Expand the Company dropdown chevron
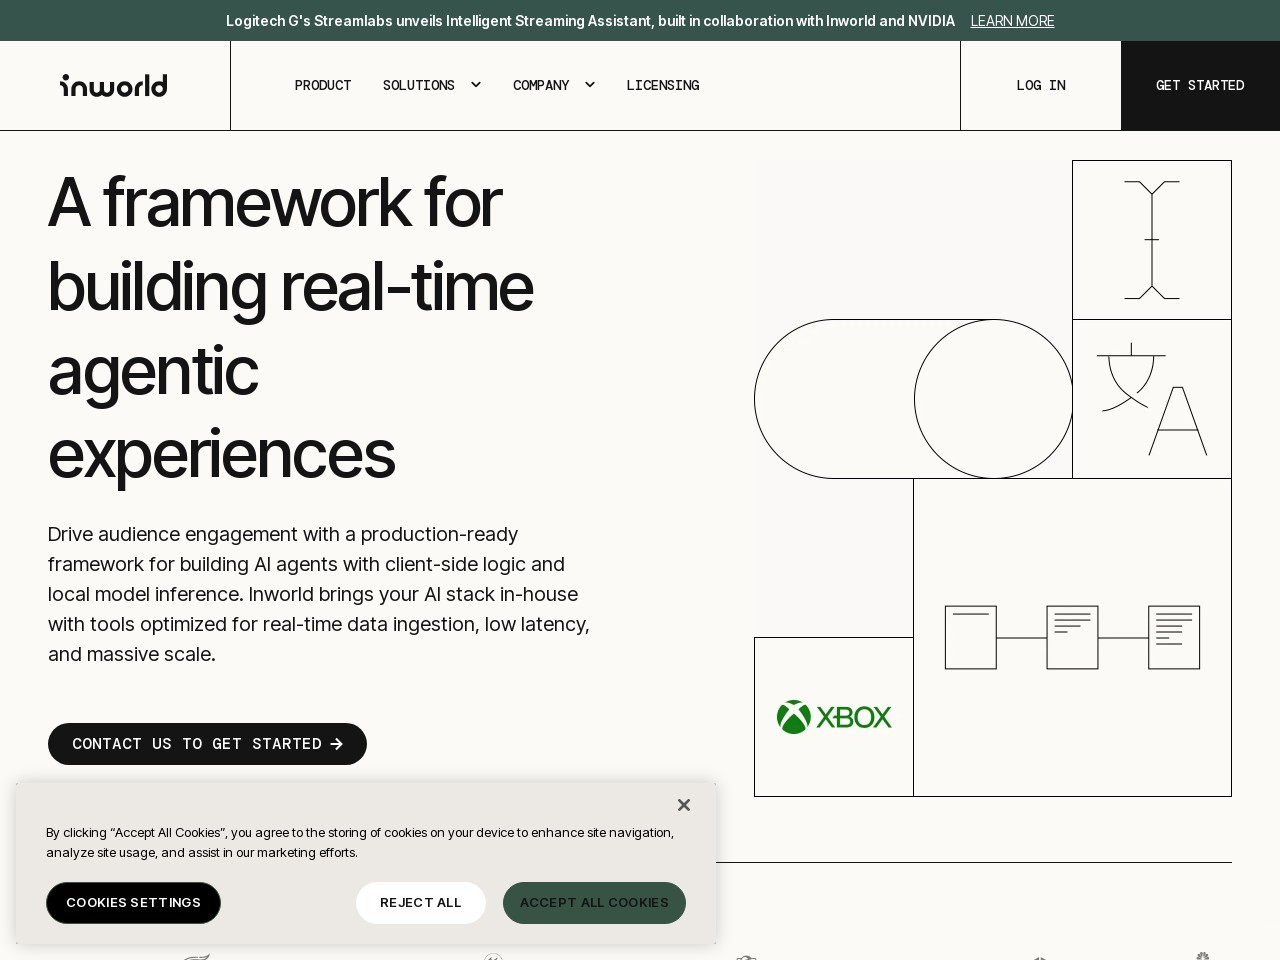 click(590, 85)
